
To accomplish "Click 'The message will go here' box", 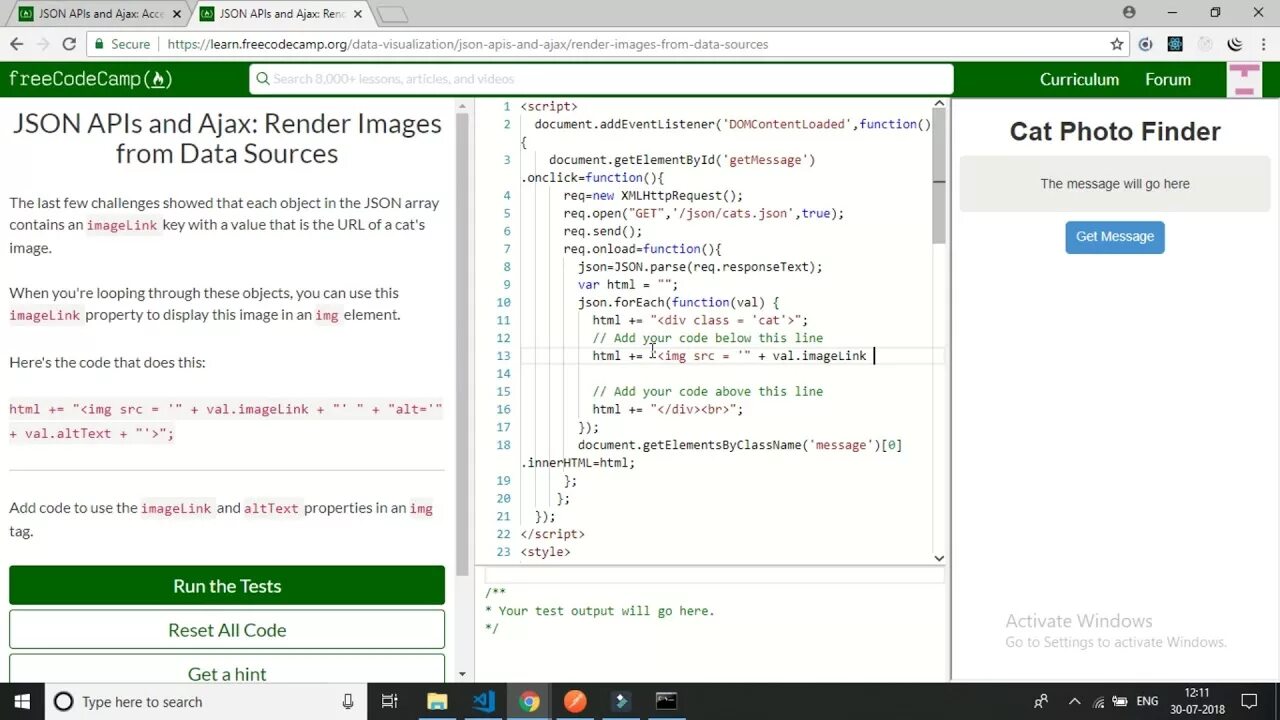I will [1115, 184].
